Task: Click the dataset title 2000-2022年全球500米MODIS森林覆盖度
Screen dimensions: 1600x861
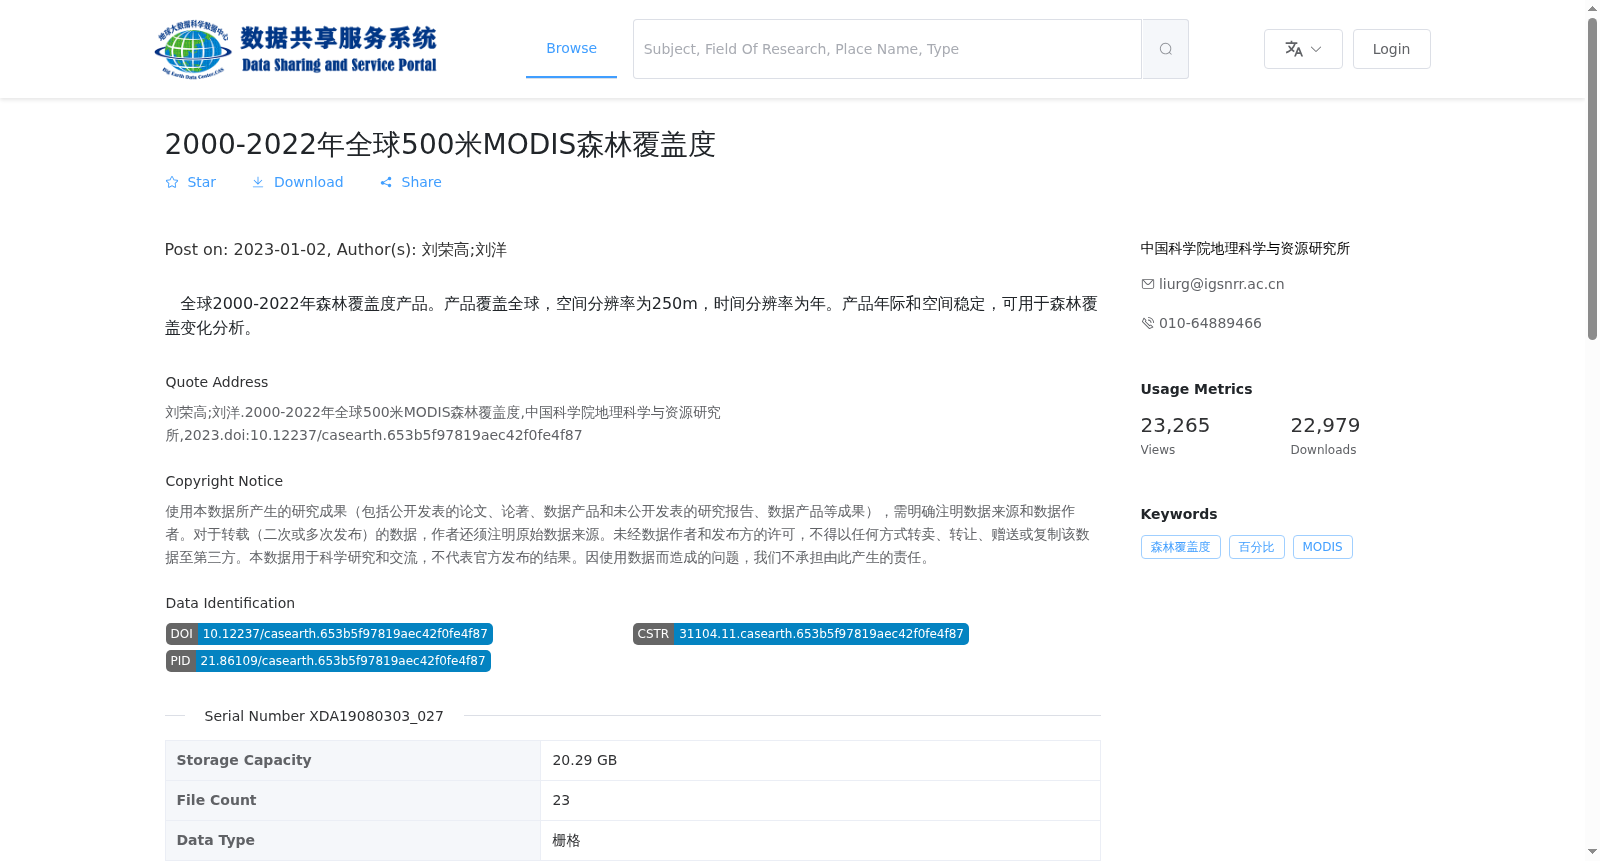Action: (x=440, y=144)
